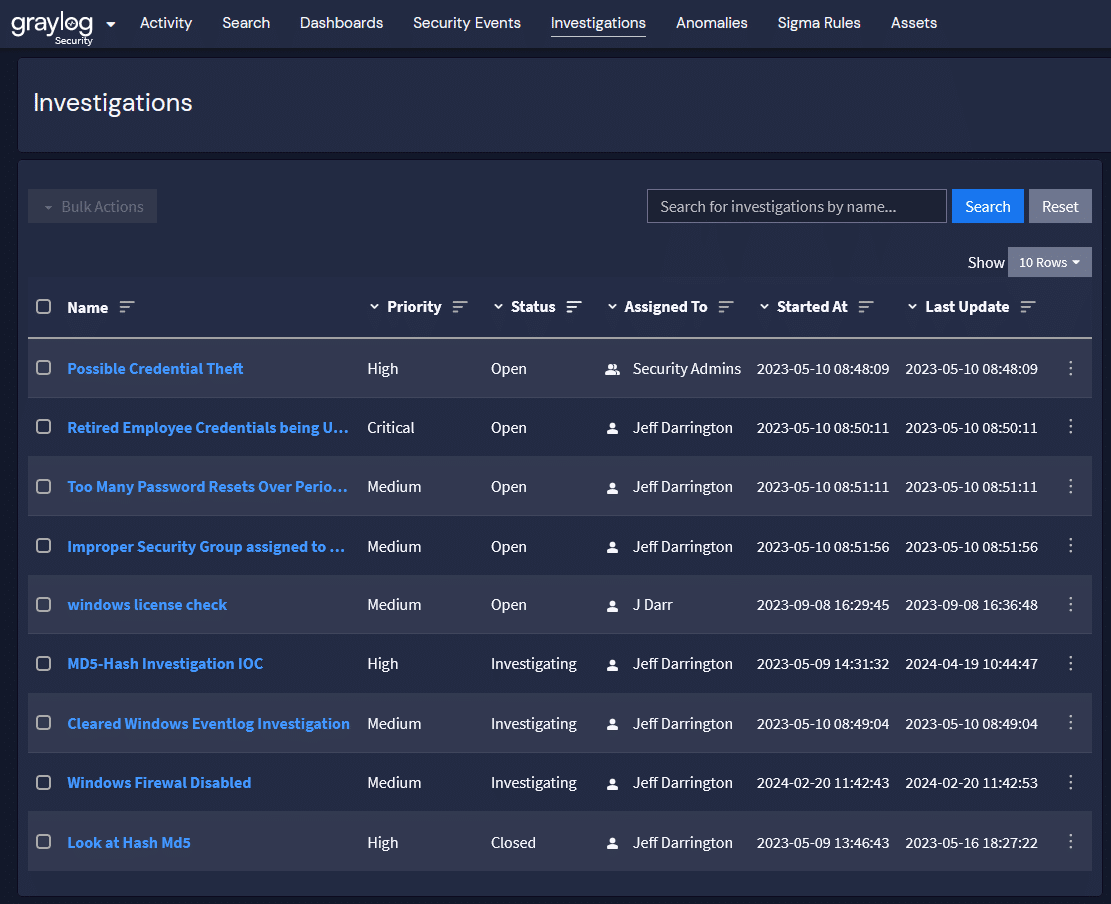Click sort icon next to Last Update
1111x904 pixels.
pyautogui.click(x=1027, y=307)
